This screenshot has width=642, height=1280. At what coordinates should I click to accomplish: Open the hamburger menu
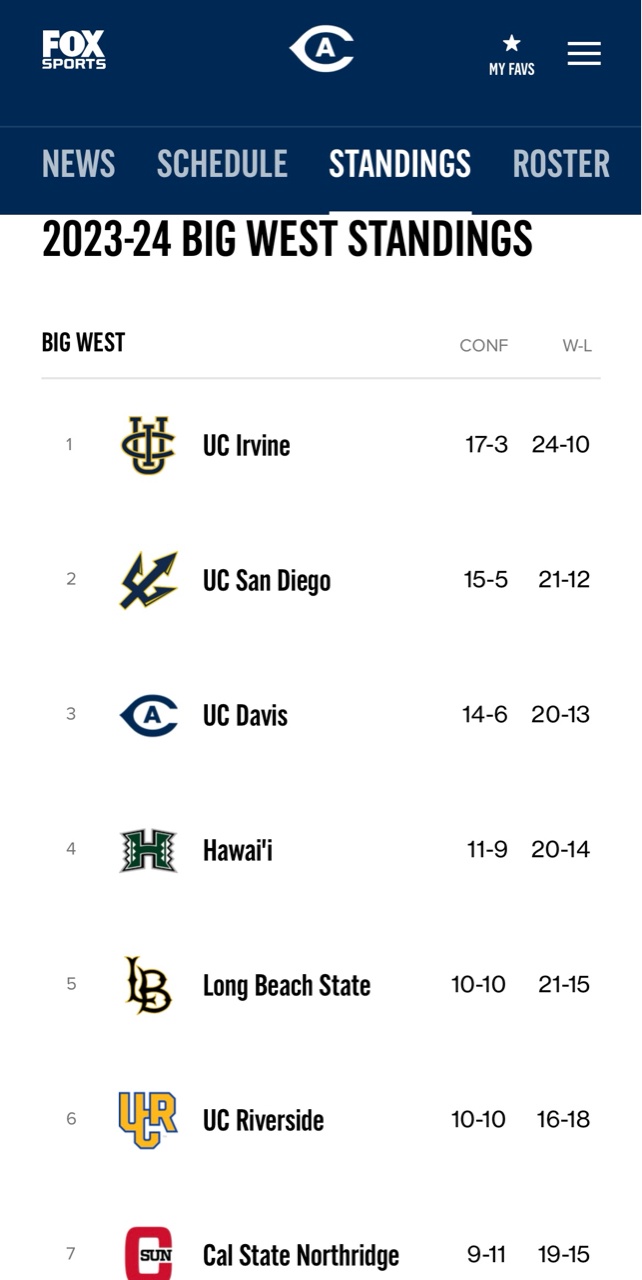(x=584, y=54)
